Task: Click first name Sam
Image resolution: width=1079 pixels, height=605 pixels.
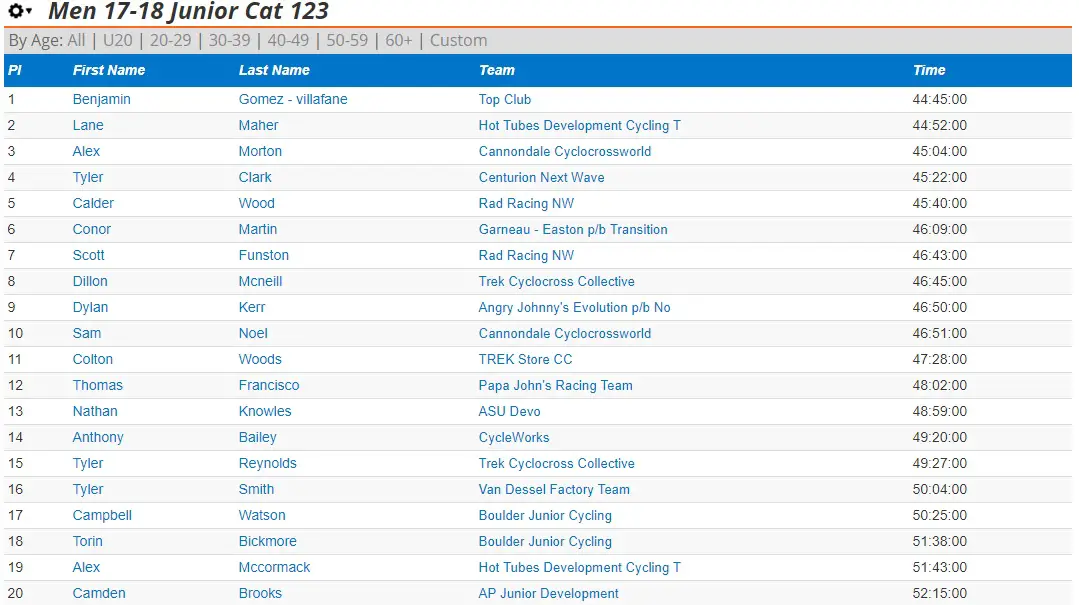Action: coord(87,334)
